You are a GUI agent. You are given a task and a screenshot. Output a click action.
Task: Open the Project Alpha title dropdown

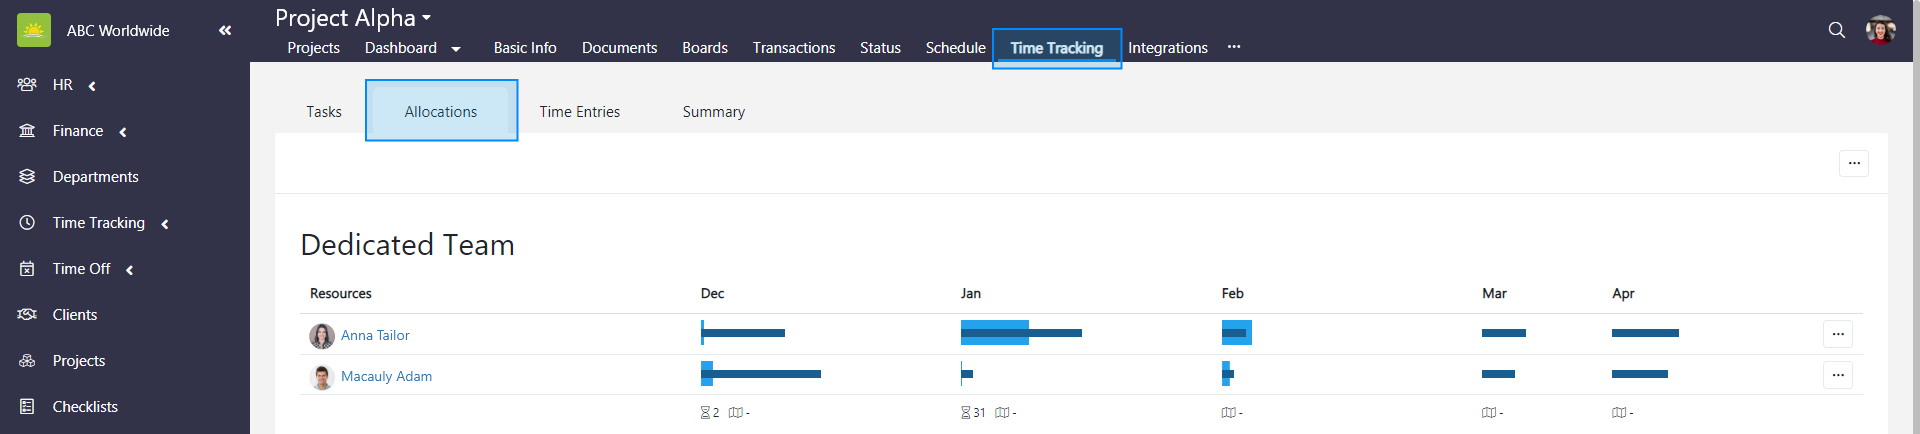[x=426, y=18]
